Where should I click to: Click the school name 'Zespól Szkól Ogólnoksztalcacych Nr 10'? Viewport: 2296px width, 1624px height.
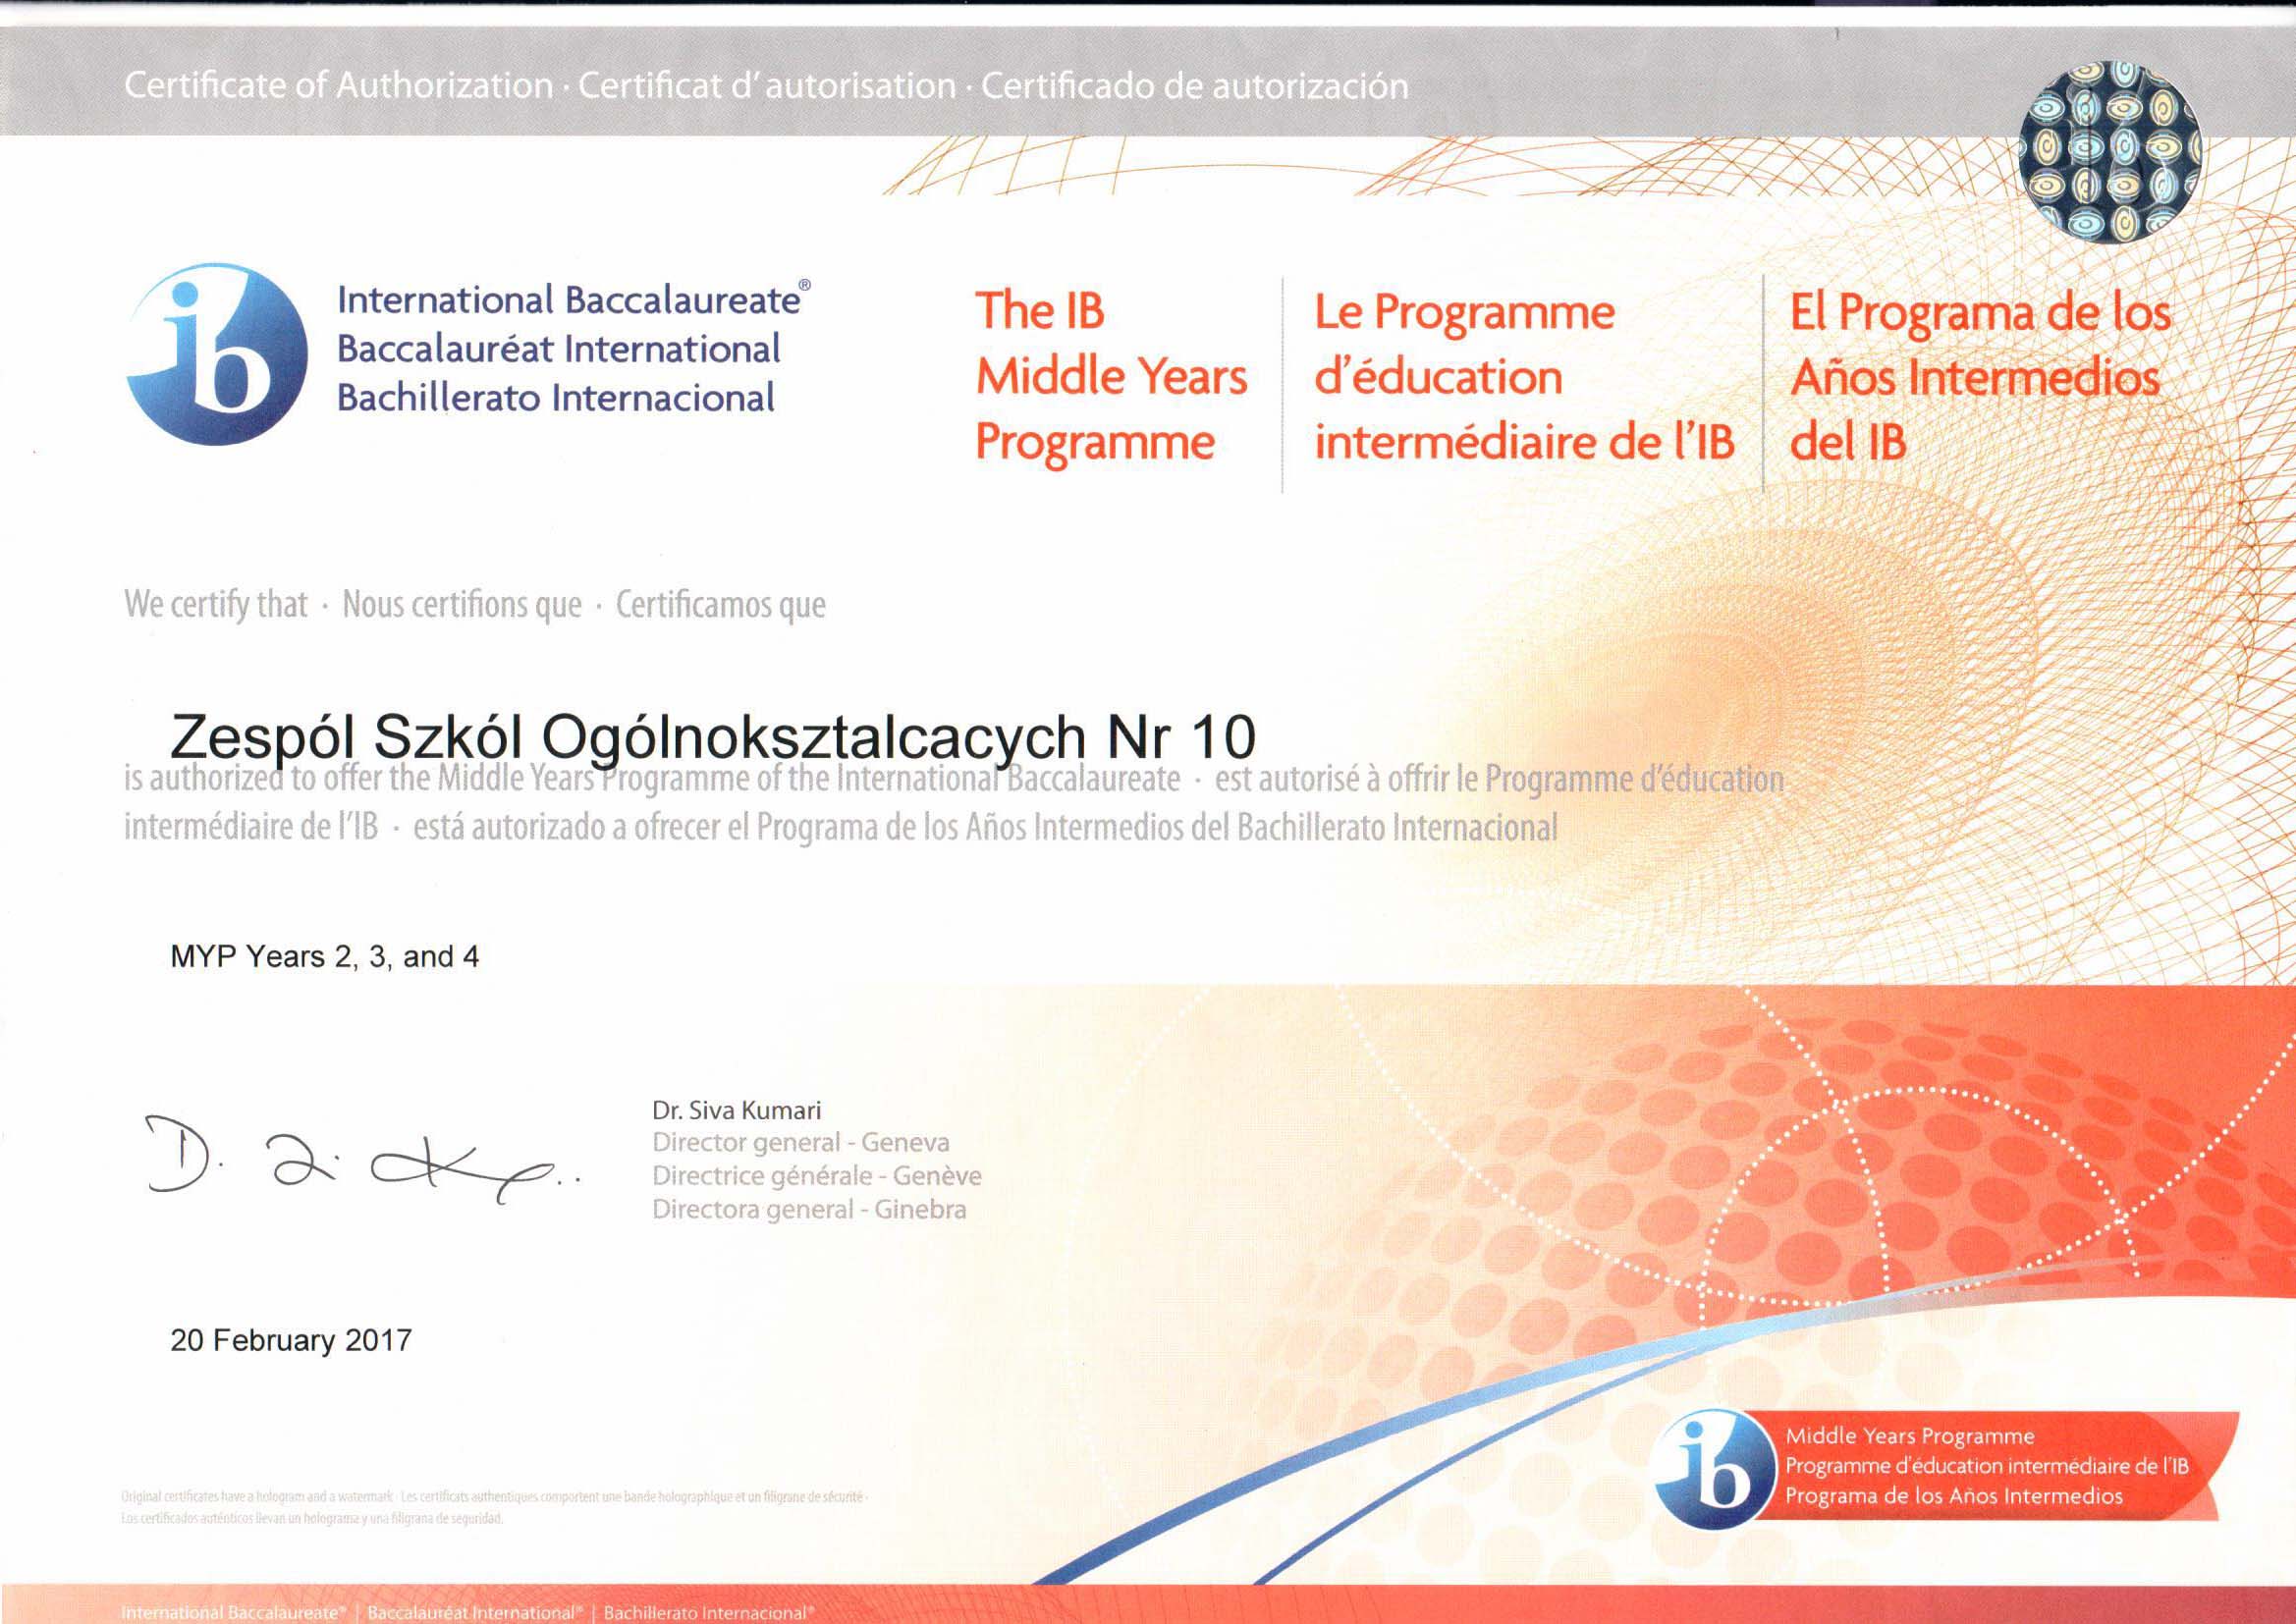pos(713,738)
